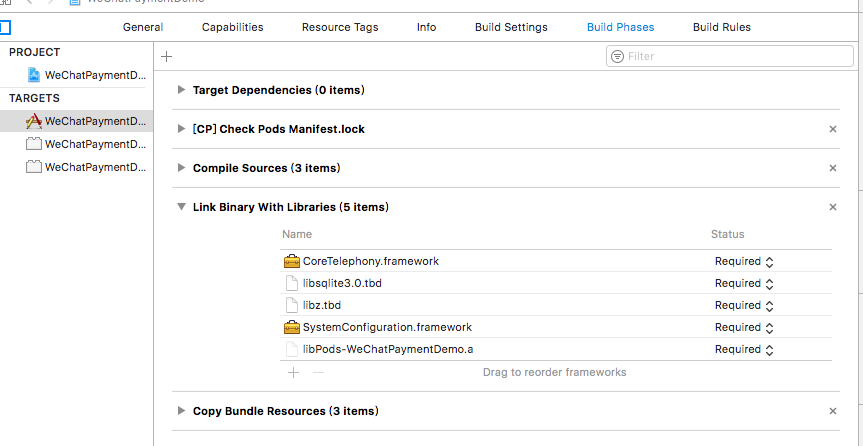
Task: Click the SystemConfiguration.framework toolbox icon
Action: pyautogui.click(x=292, y=327)
